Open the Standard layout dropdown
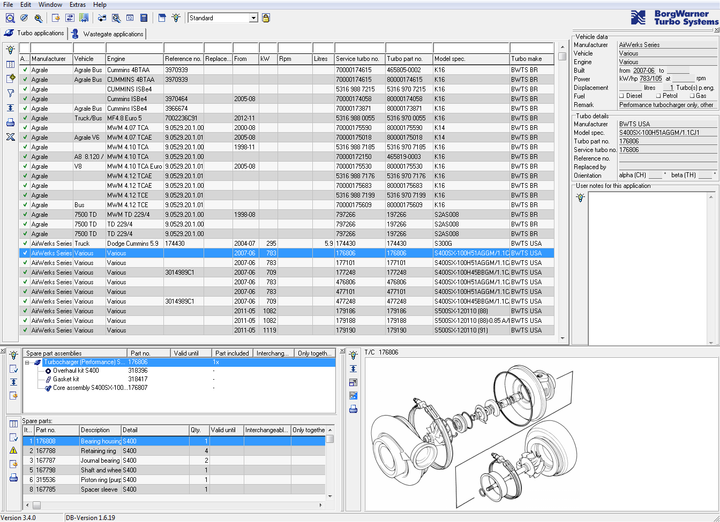 coord(253,18)
